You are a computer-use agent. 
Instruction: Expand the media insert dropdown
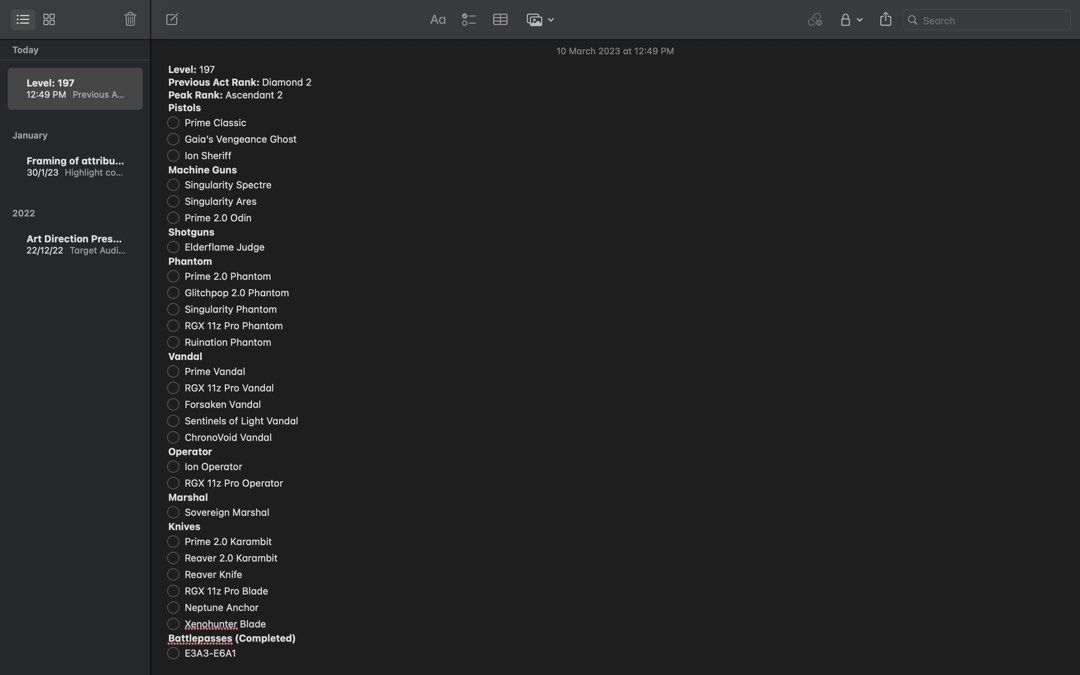(x=541, y=19)
